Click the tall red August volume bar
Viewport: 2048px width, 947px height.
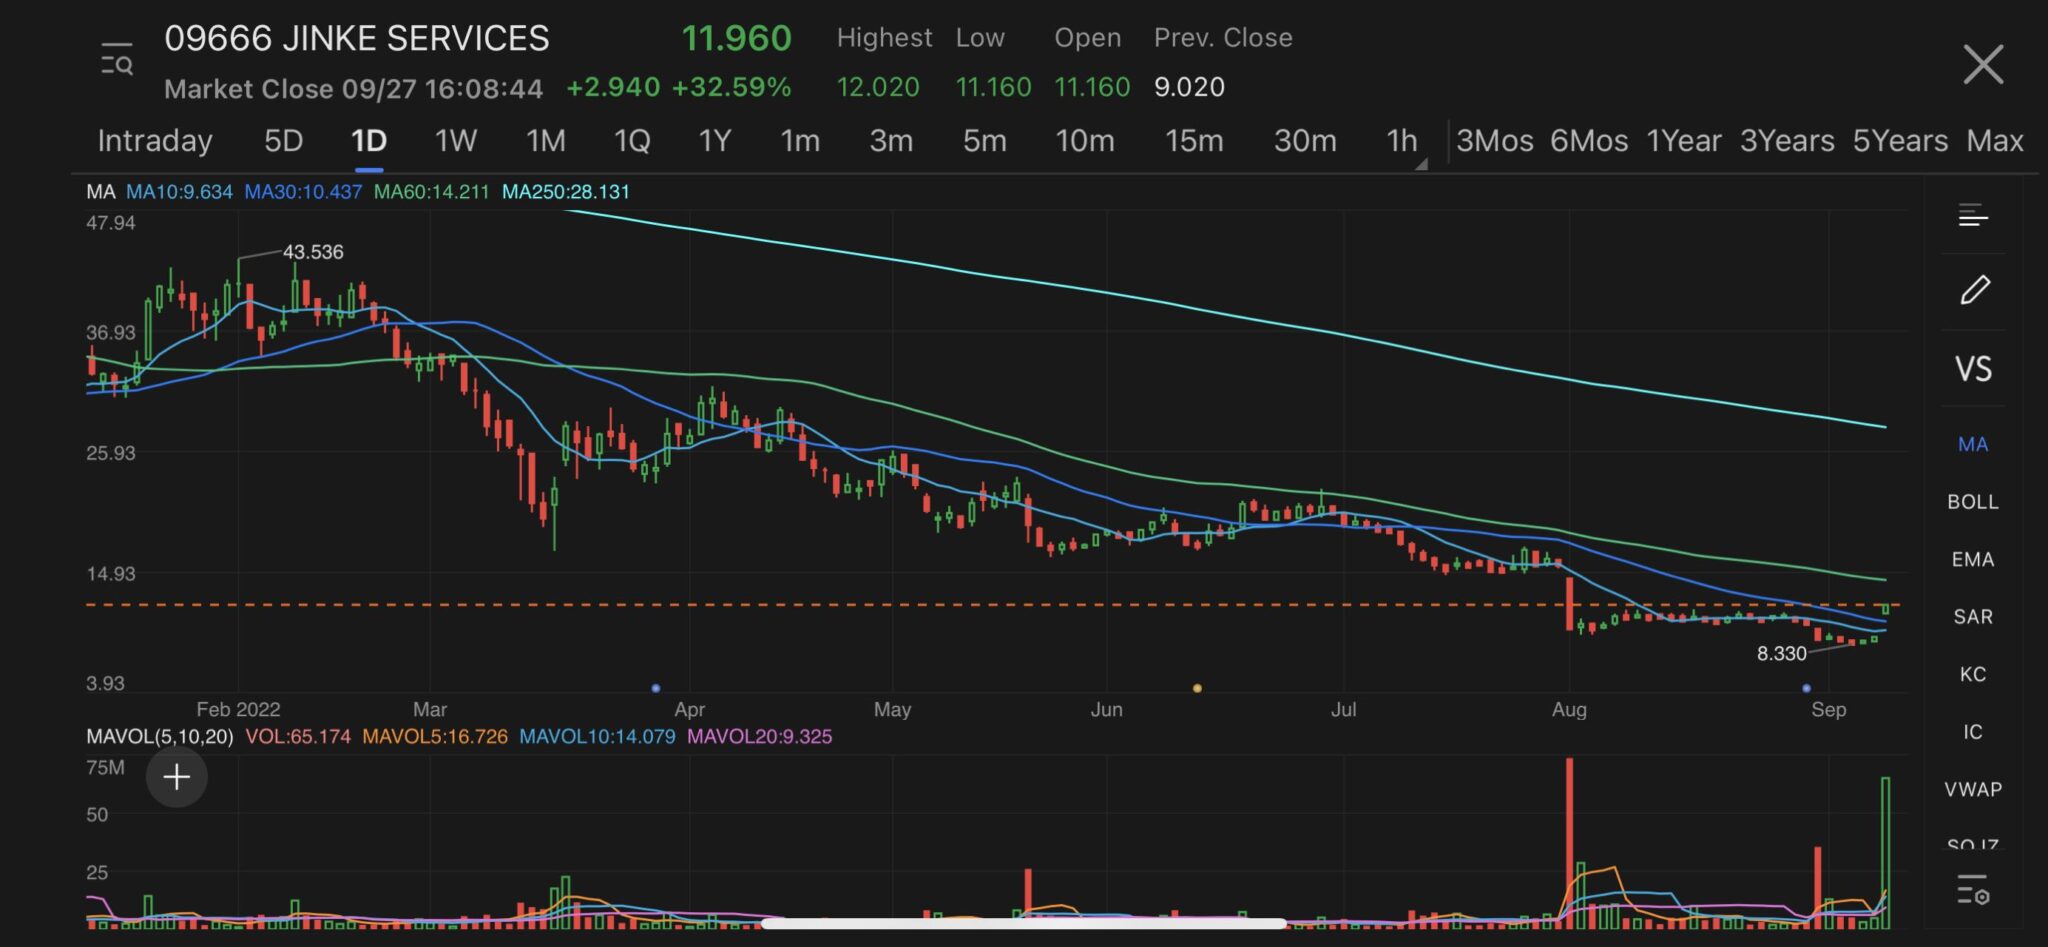pos(1570,843)
